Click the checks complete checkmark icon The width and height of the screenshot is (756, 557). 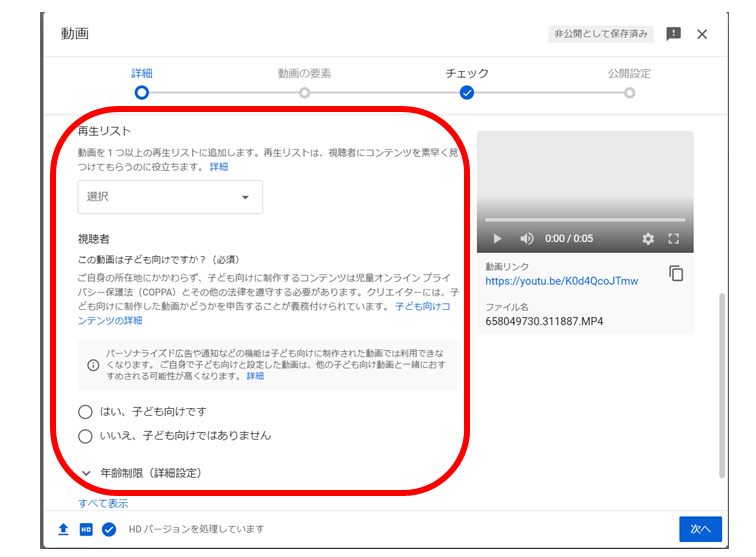pyautogui.click(x=109, y=530)
